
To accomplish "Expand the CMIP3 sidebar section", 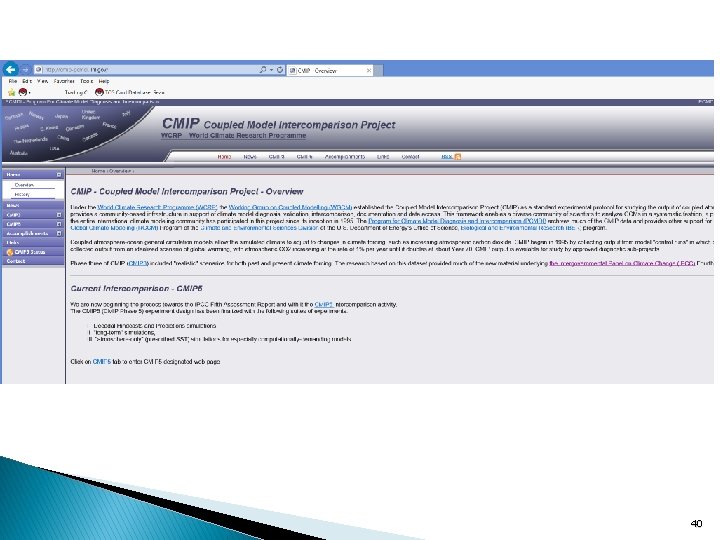I will 59,215.
